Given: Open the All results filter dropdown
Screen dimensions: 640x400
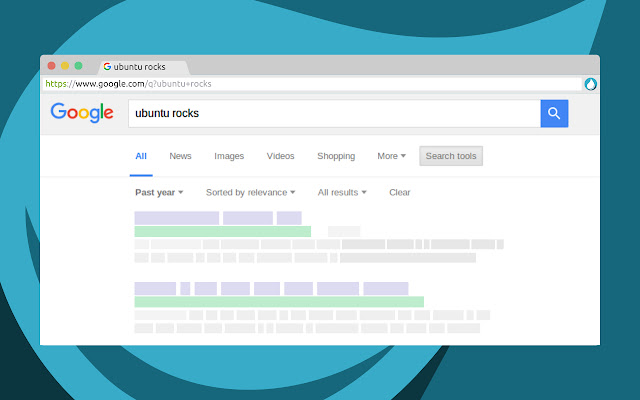Looking at the screenshot, I should (x=342, y=192).
